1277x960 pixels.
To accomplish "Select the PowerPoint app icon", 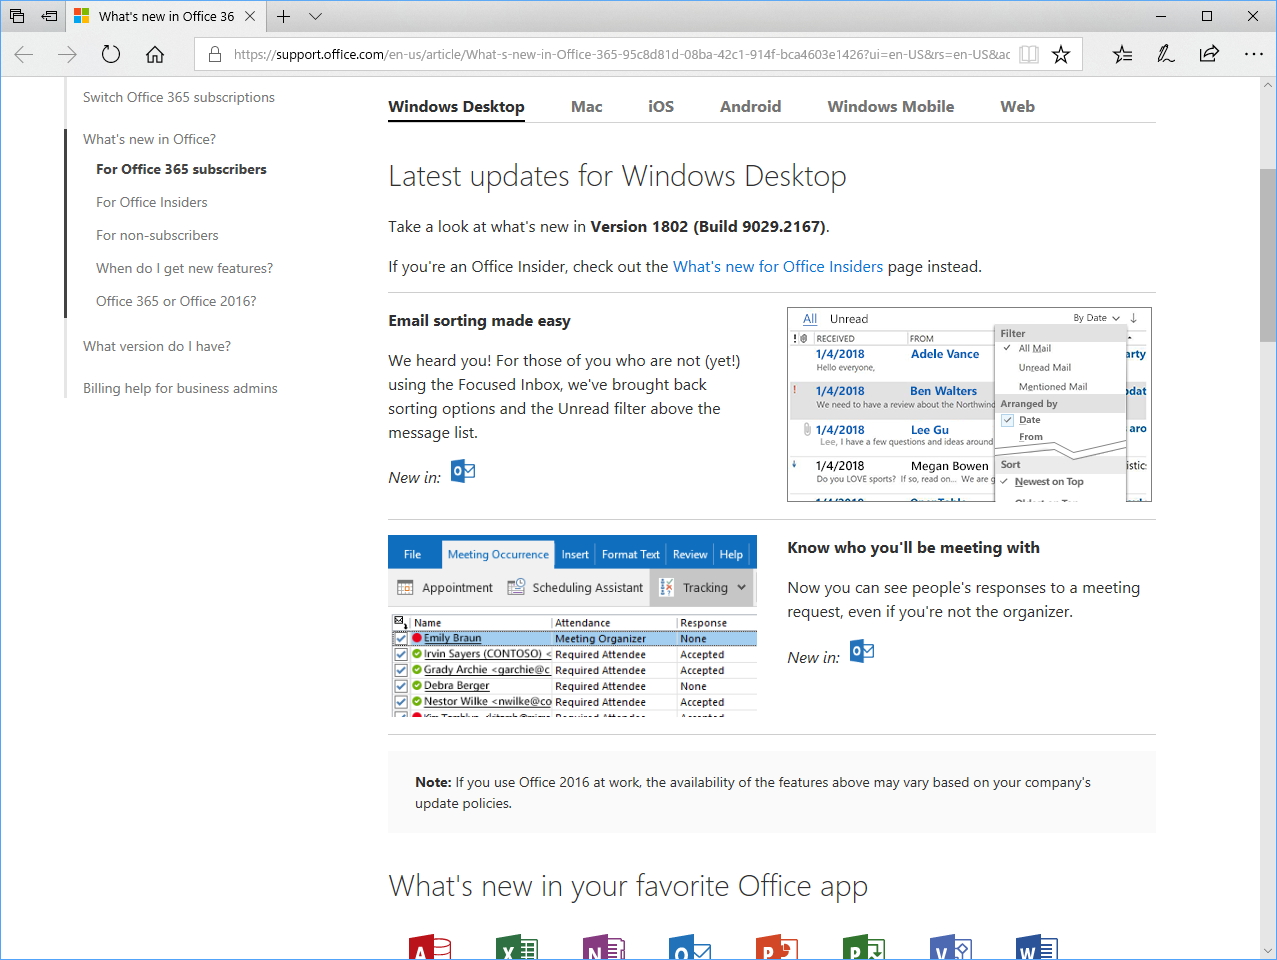I will (776, 945).
